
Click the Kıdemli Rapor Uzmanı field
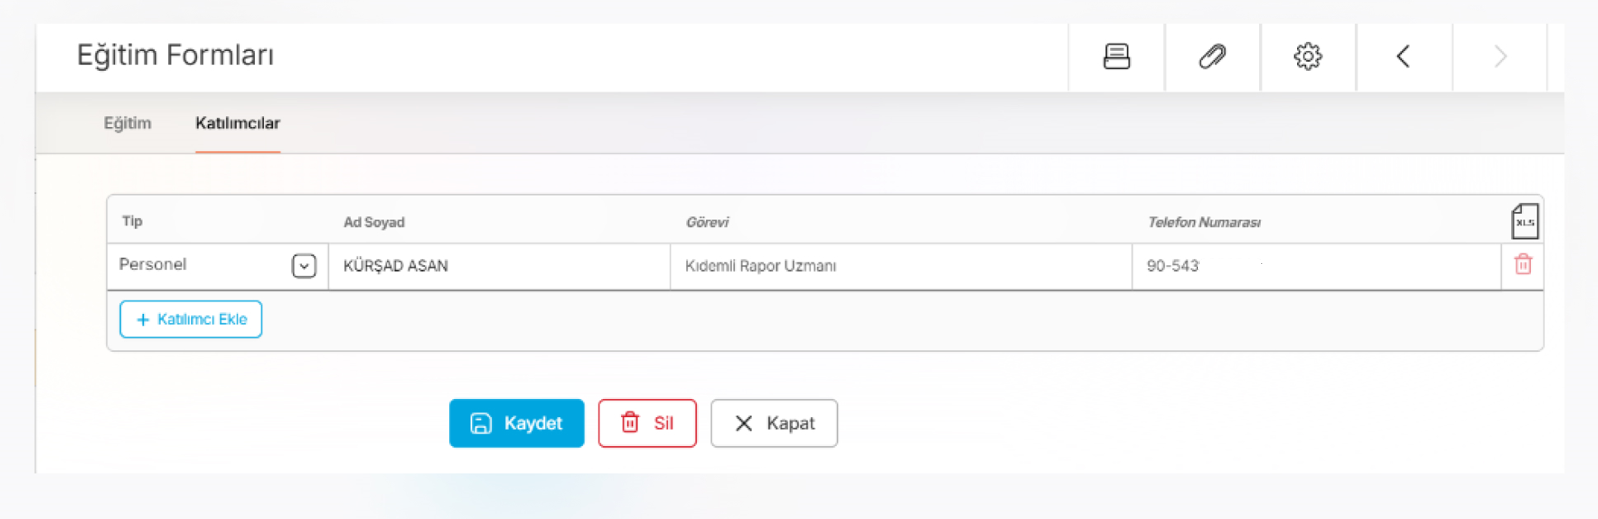pyautogui.click(x=901, y=266)
